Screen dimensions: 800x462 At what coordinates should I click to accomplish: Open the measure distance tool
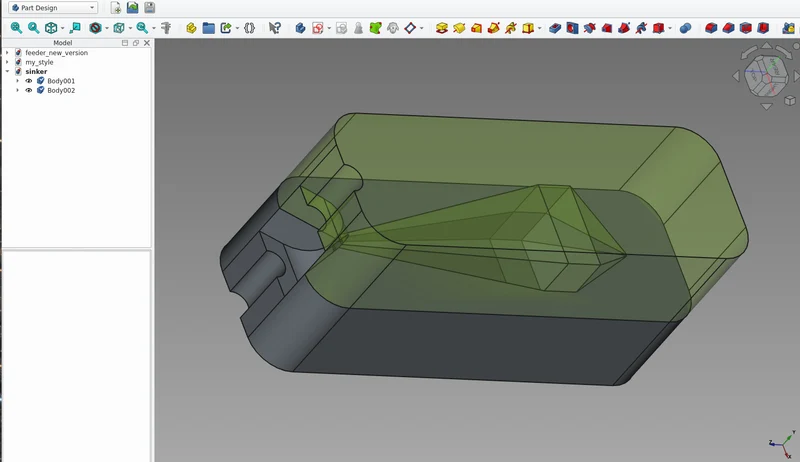[x=166, y=28]
